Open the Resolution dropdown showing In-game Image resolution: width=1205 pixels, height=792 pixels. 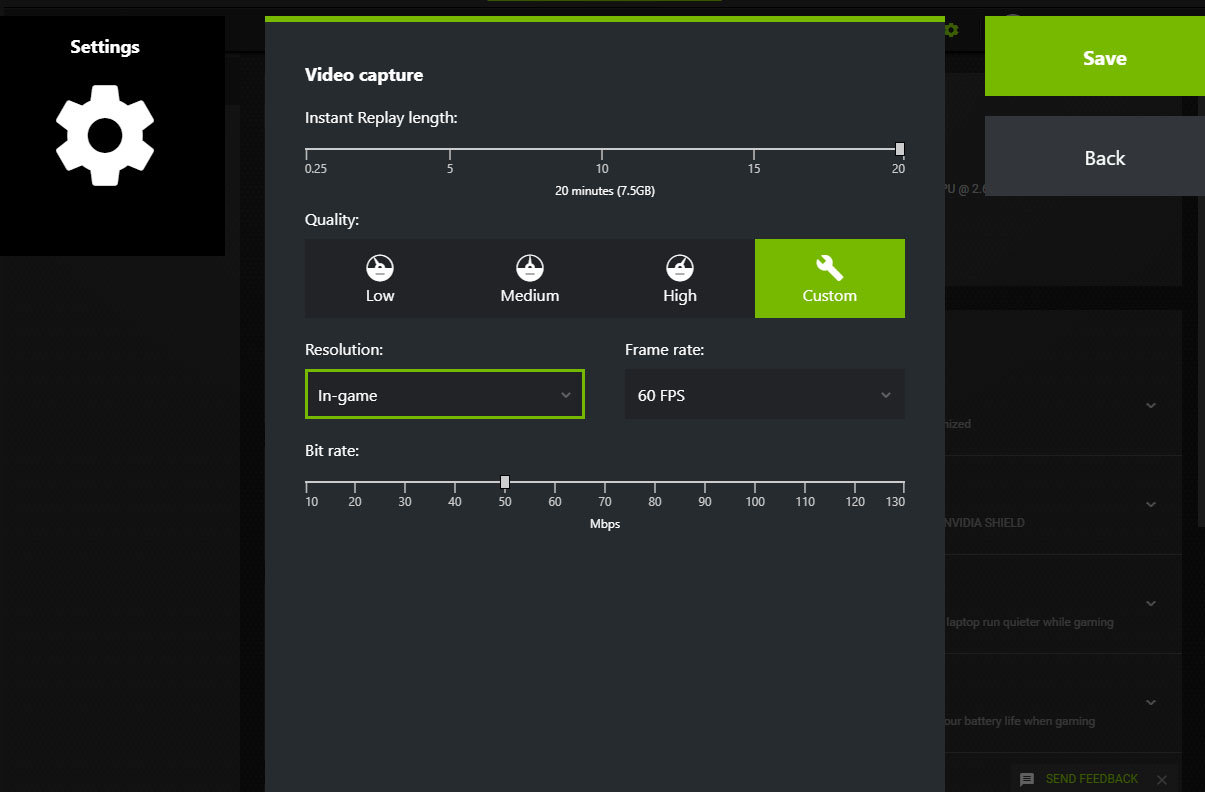tap(444, 395)
